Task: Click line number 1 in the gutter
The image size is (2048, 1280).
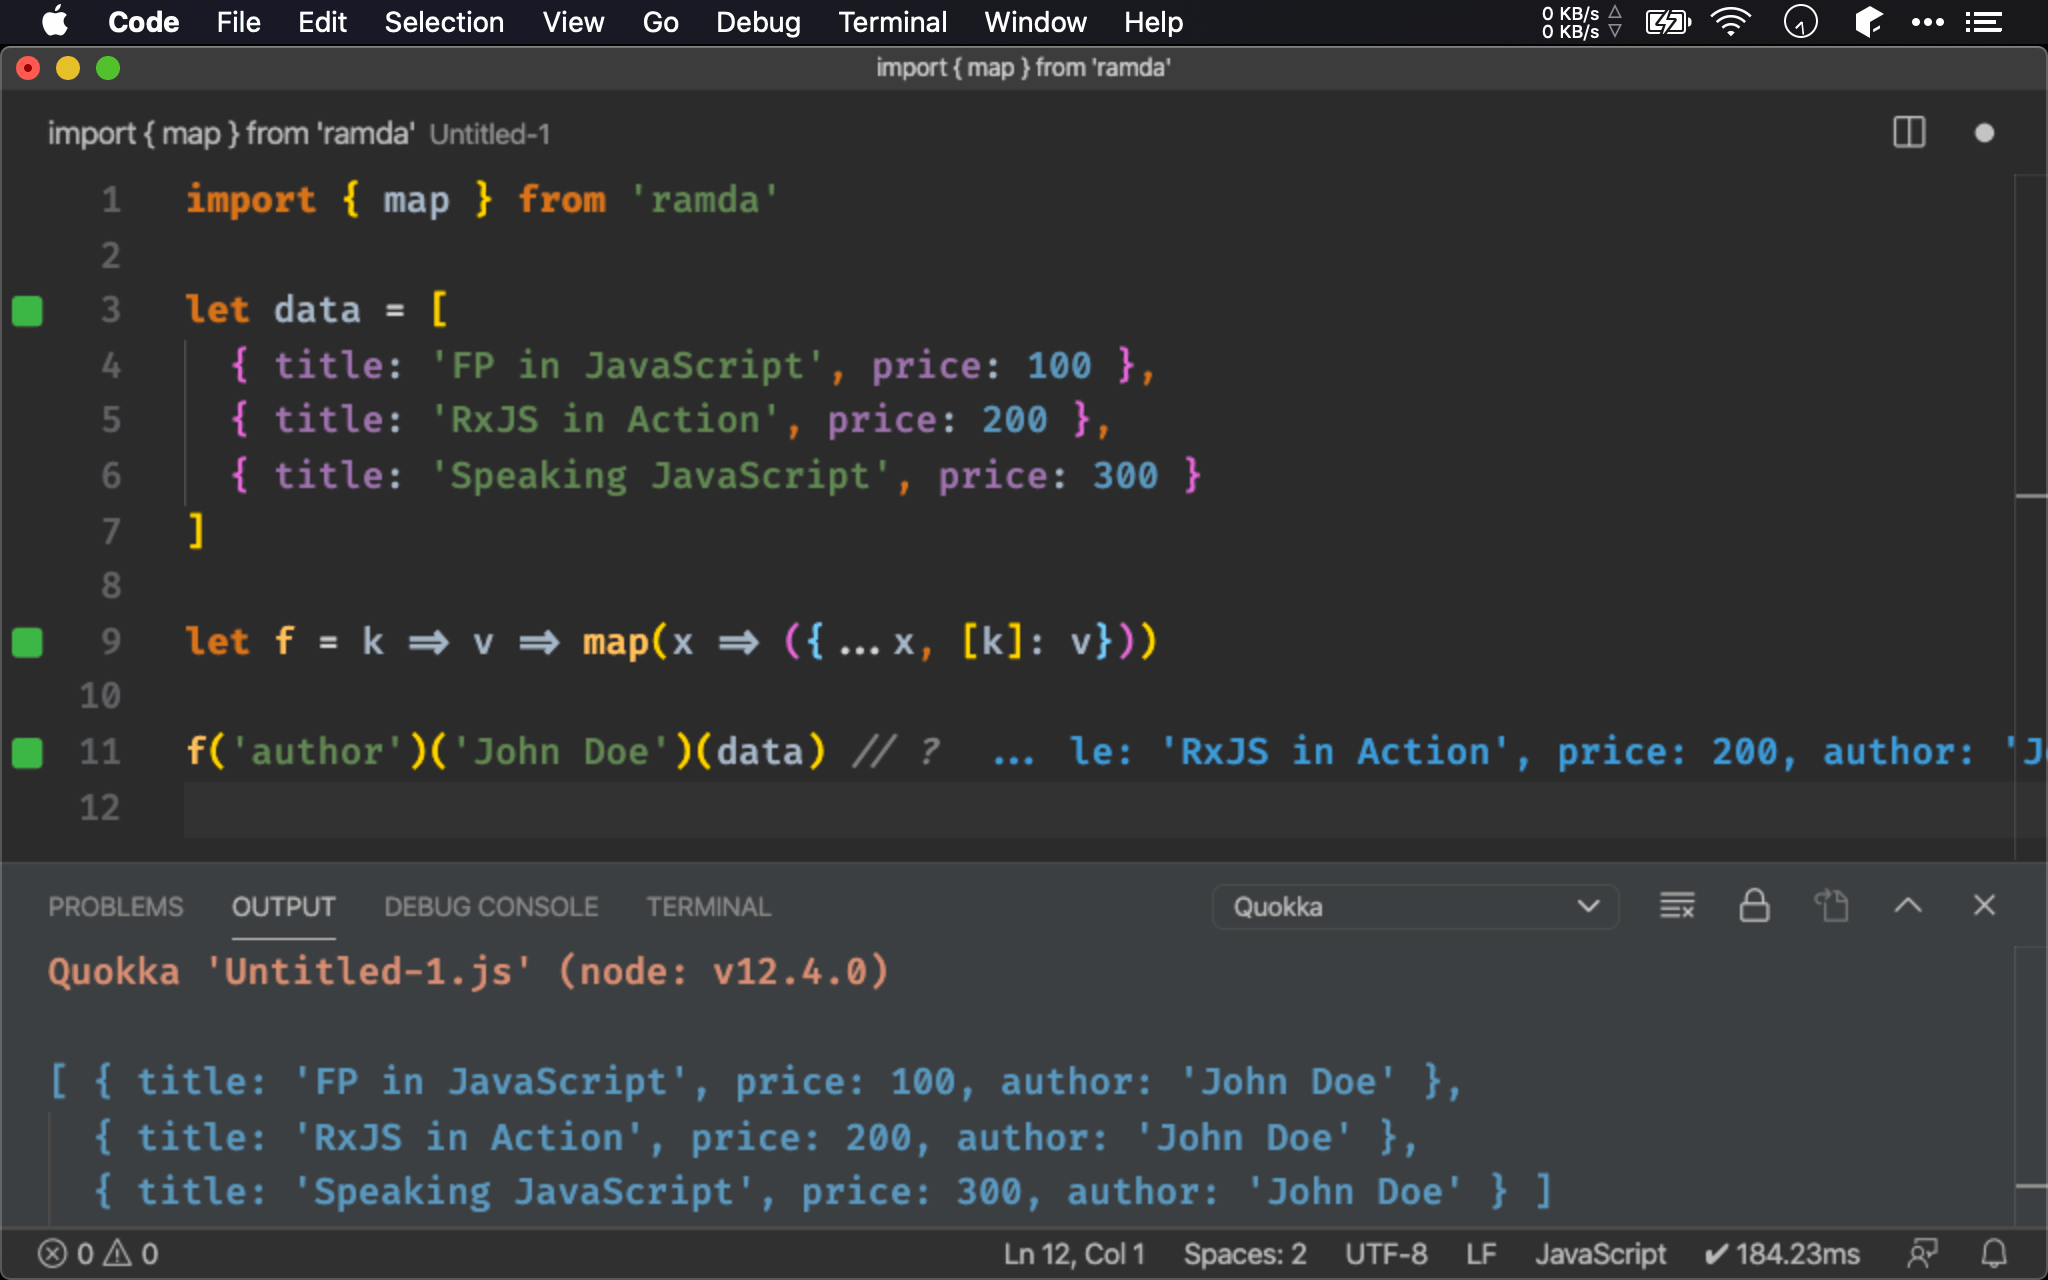Action: (x=111, y=200)
